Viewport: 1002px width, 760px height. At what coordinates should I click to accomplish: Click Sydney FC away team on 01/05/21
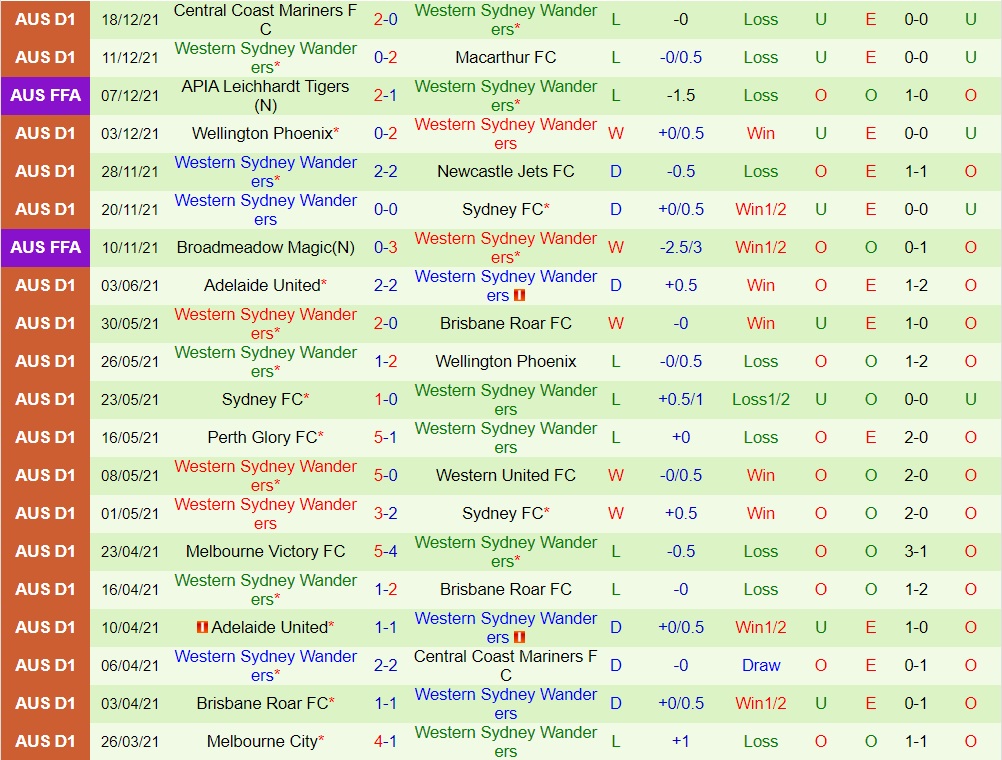coord(505,513)
